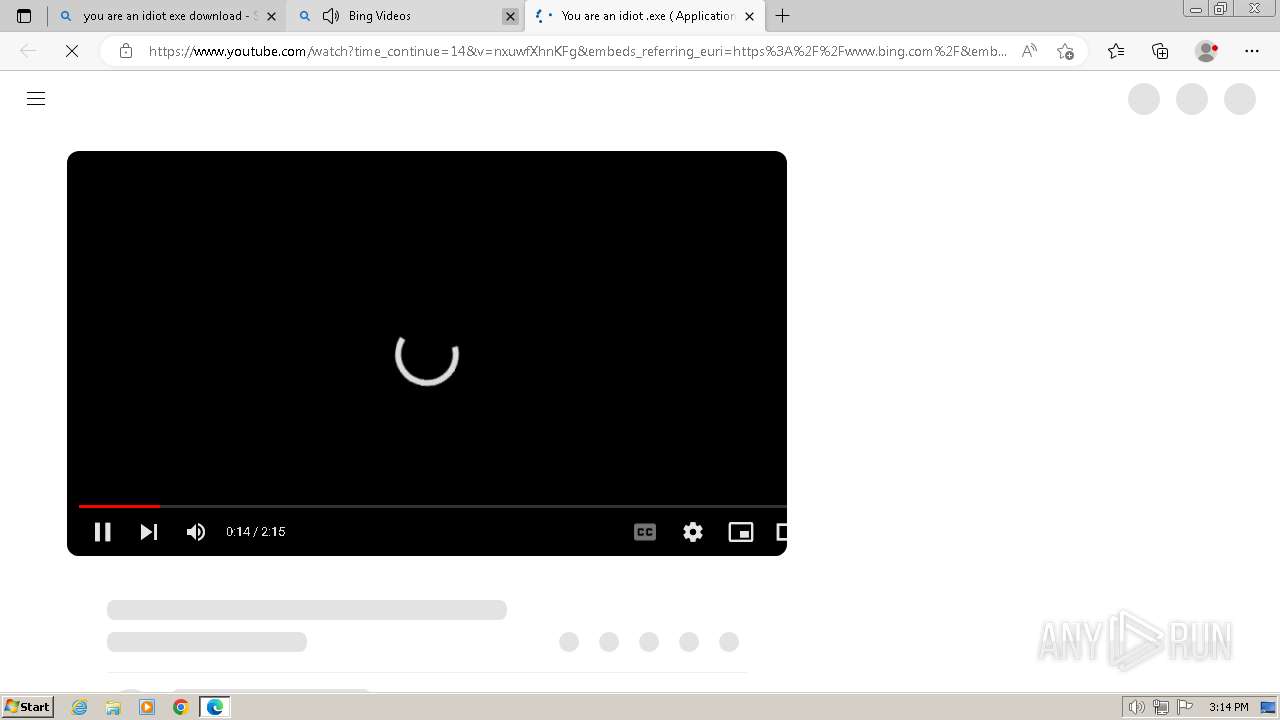Mute the video volume

[196, 532]
